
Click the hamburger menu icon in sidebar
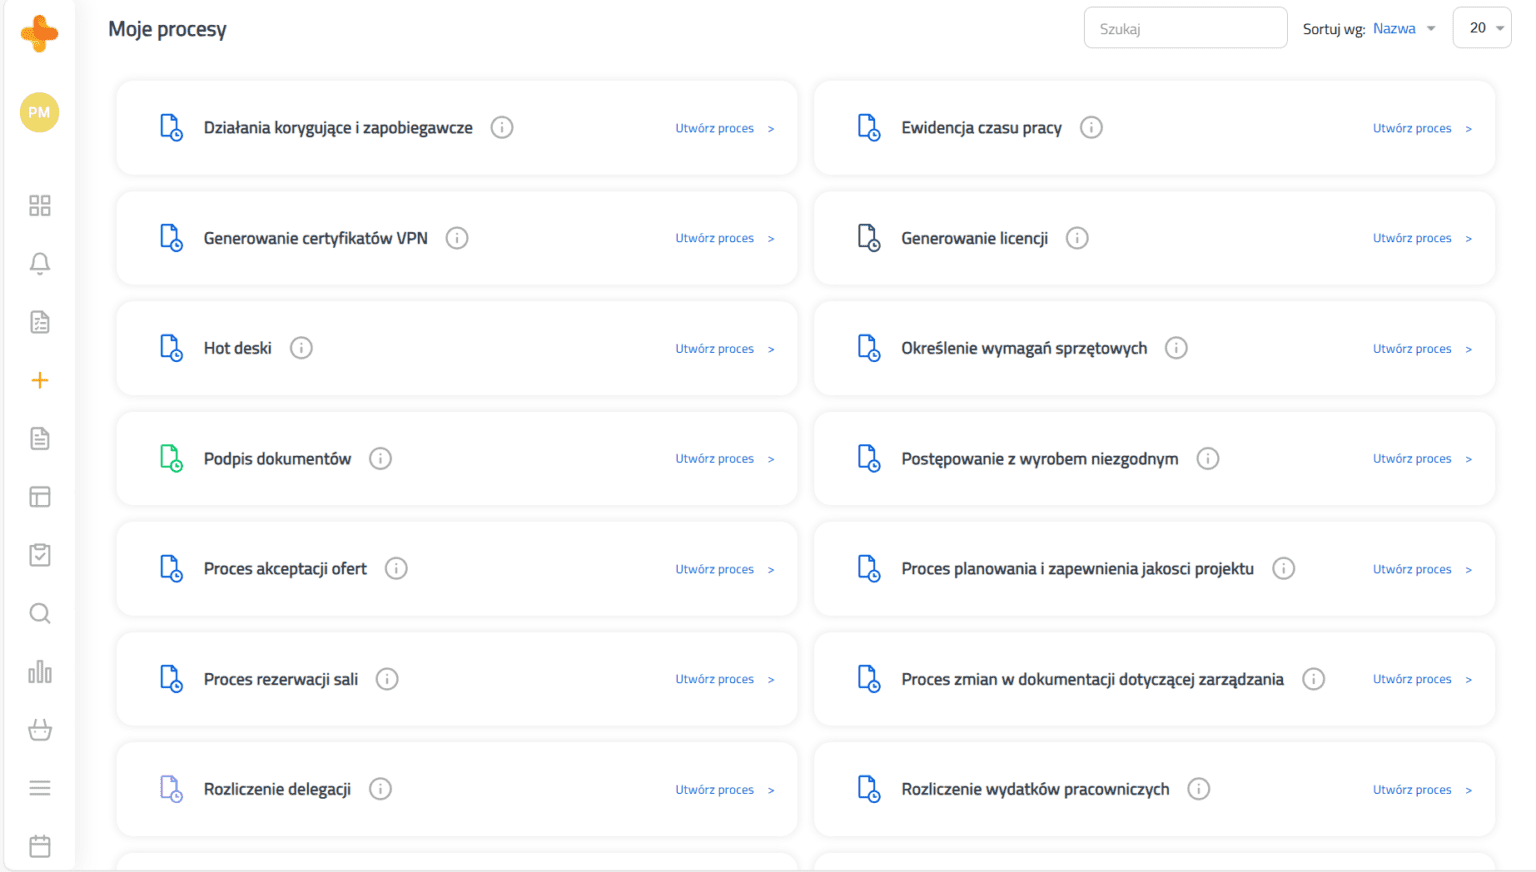point(39,787)
